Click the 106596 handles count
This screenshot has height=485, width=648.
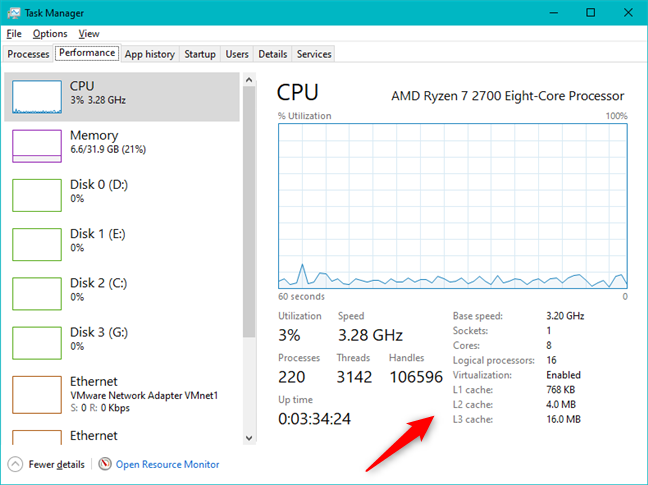click(416, 377)
